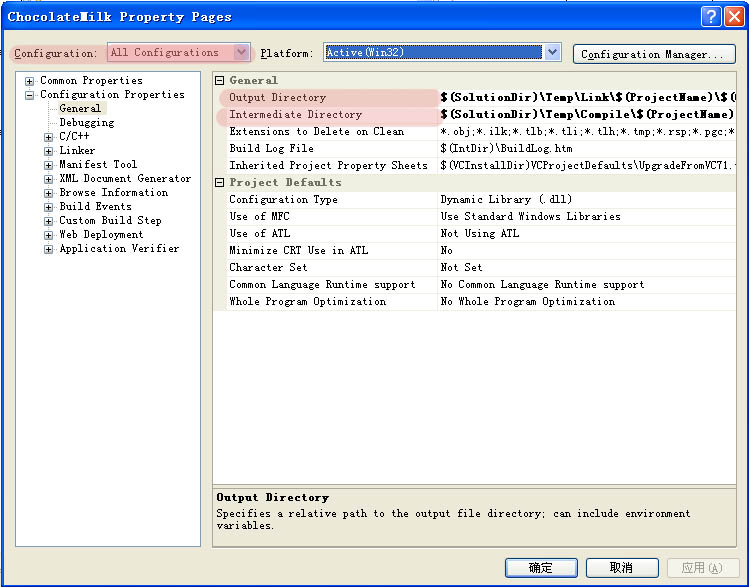Select Common Properties label

[x=91, y=80]
